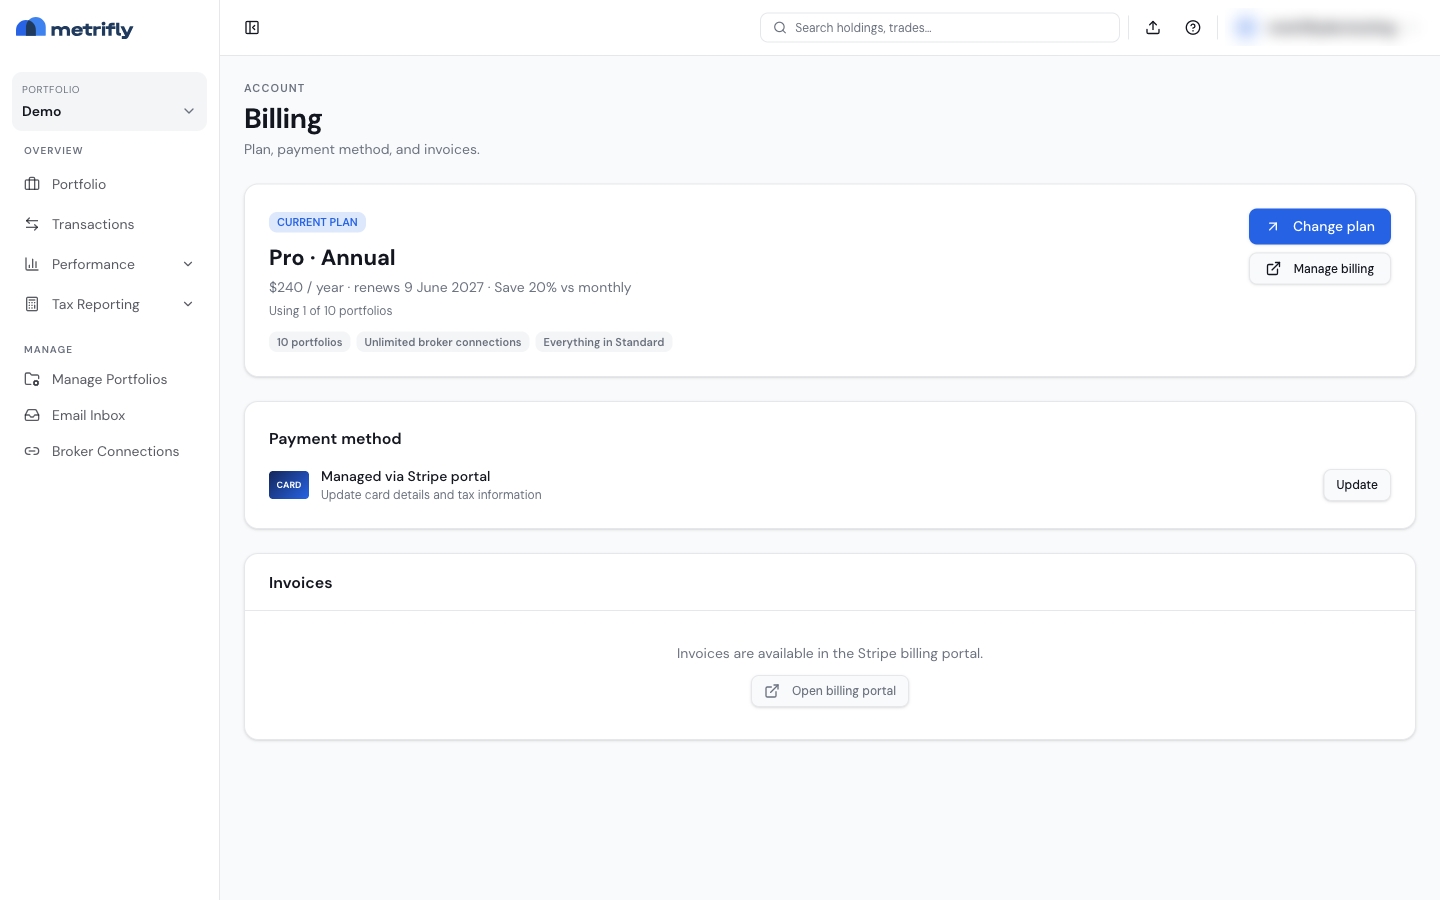Open Broker Connections page
Image resolution: width=1440 pixels, height=900 pixels.
[109, 451]
